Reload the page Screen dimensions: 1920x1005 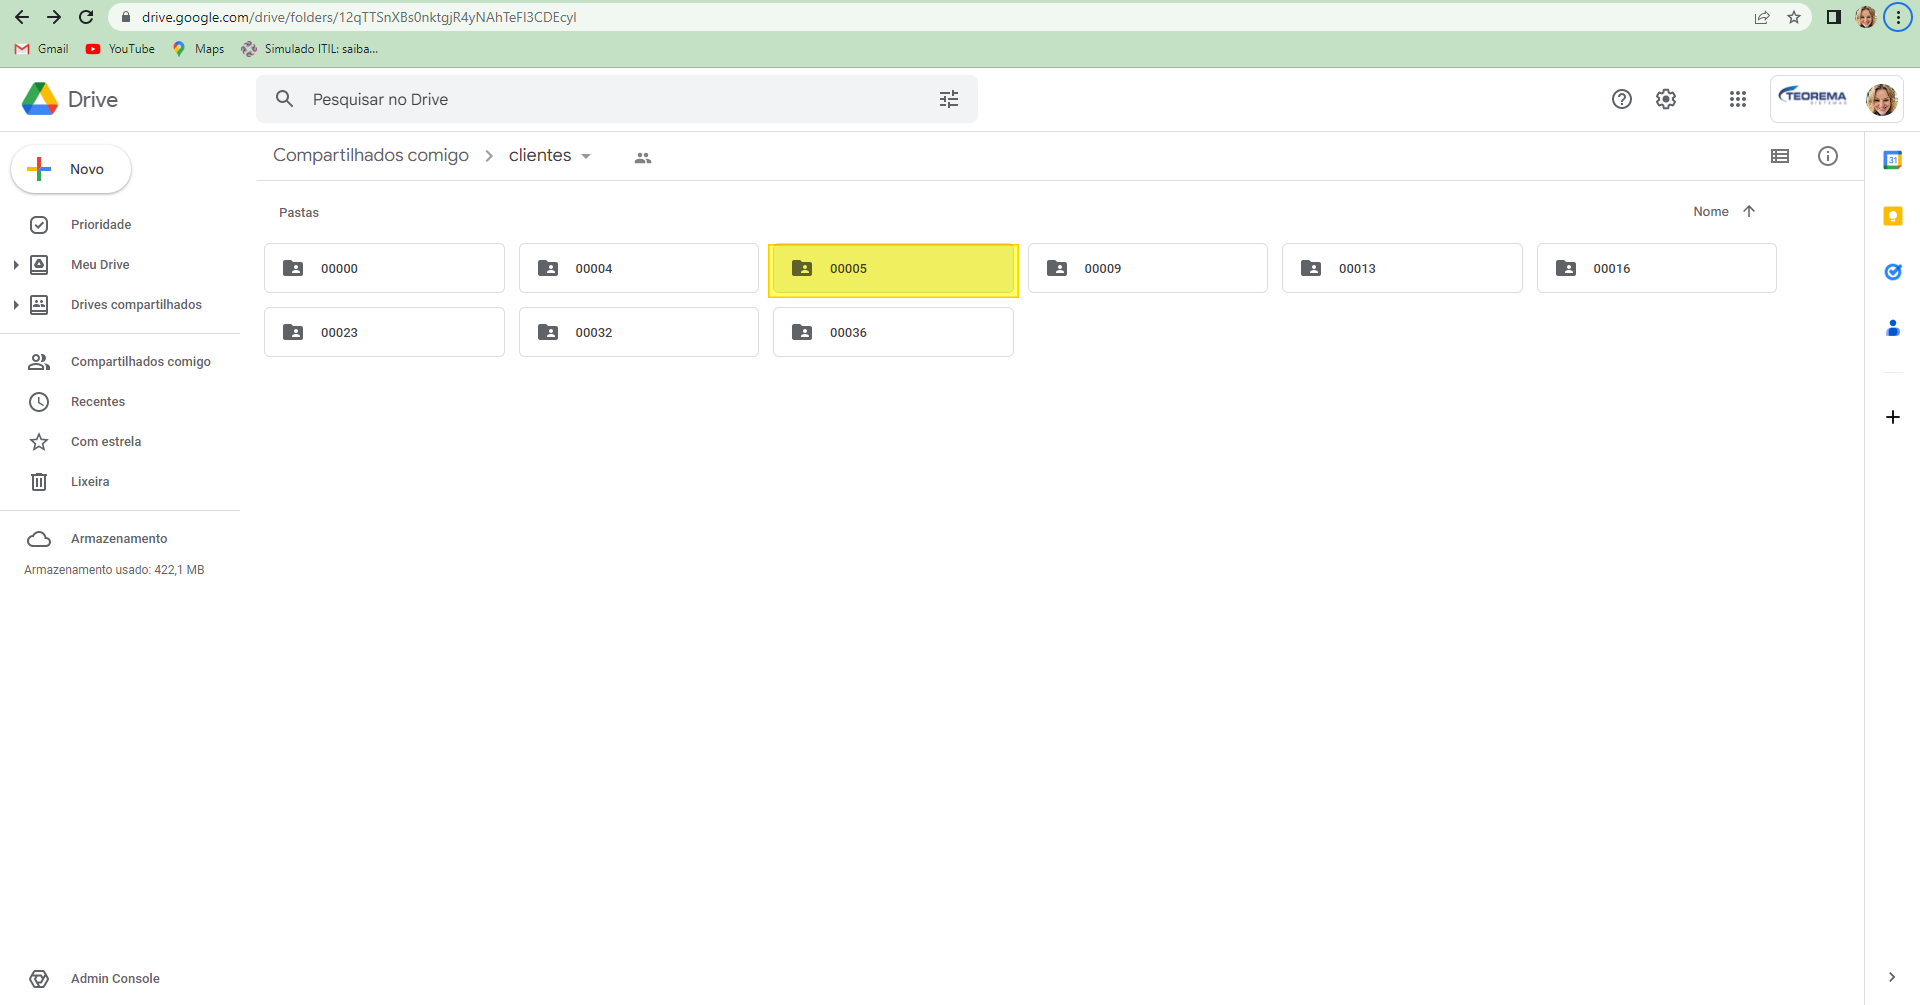[86, 17]
